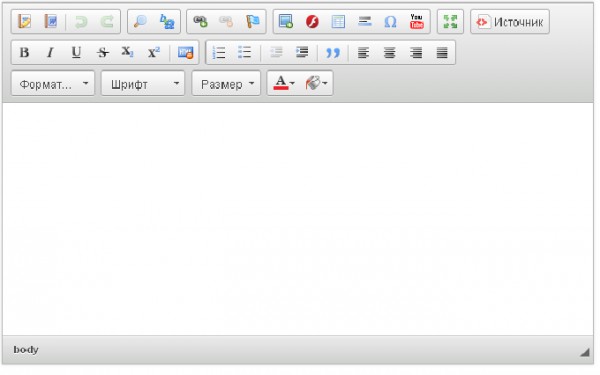The image size is (600, 375).
Task: Open the insert image dialog
Action: (x=286, y=21)
